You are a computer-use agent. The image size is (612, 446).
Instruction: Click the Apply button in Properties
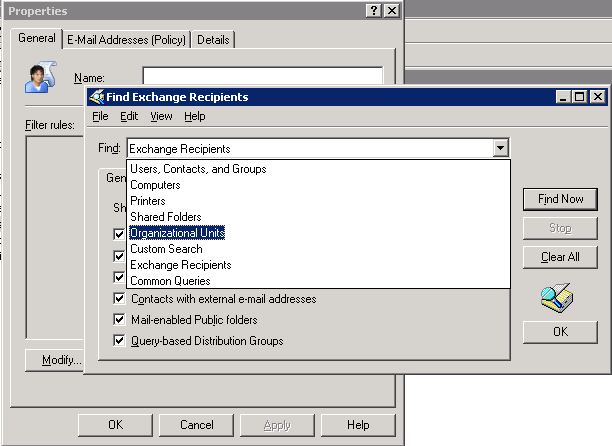tap(277, 425)
